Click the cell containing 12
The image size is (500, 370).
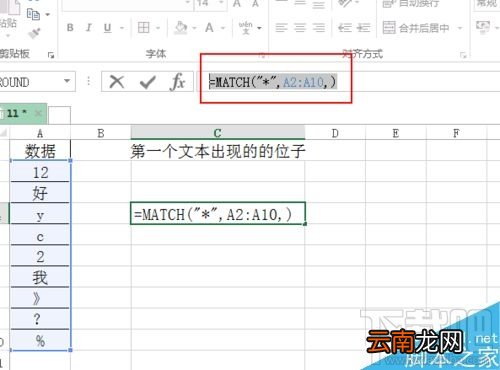[x=40, y=172]
